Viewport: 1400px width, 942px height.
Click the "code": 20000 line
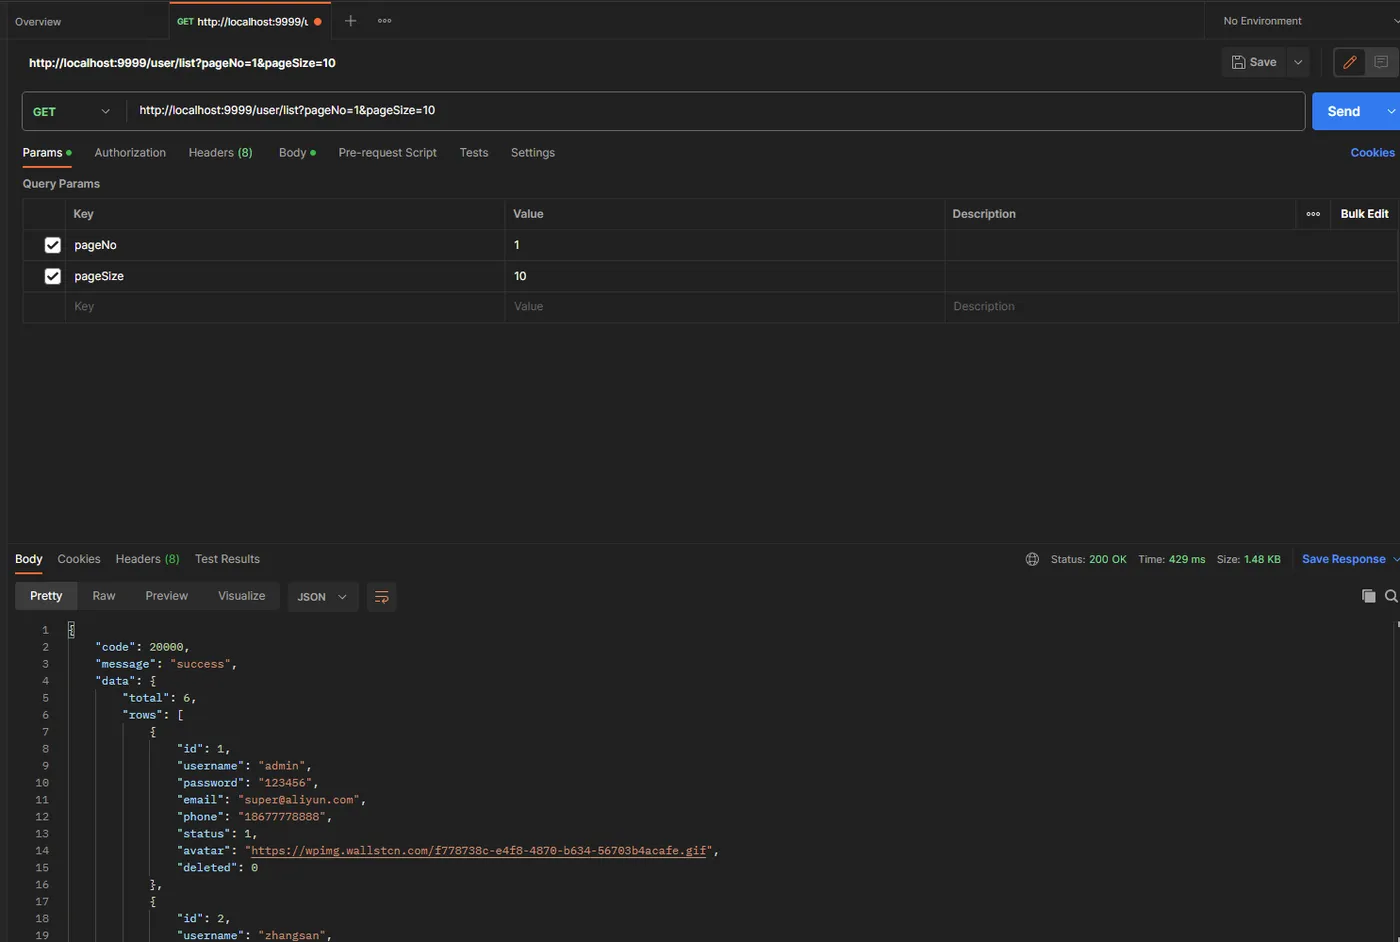click(142, 647)
